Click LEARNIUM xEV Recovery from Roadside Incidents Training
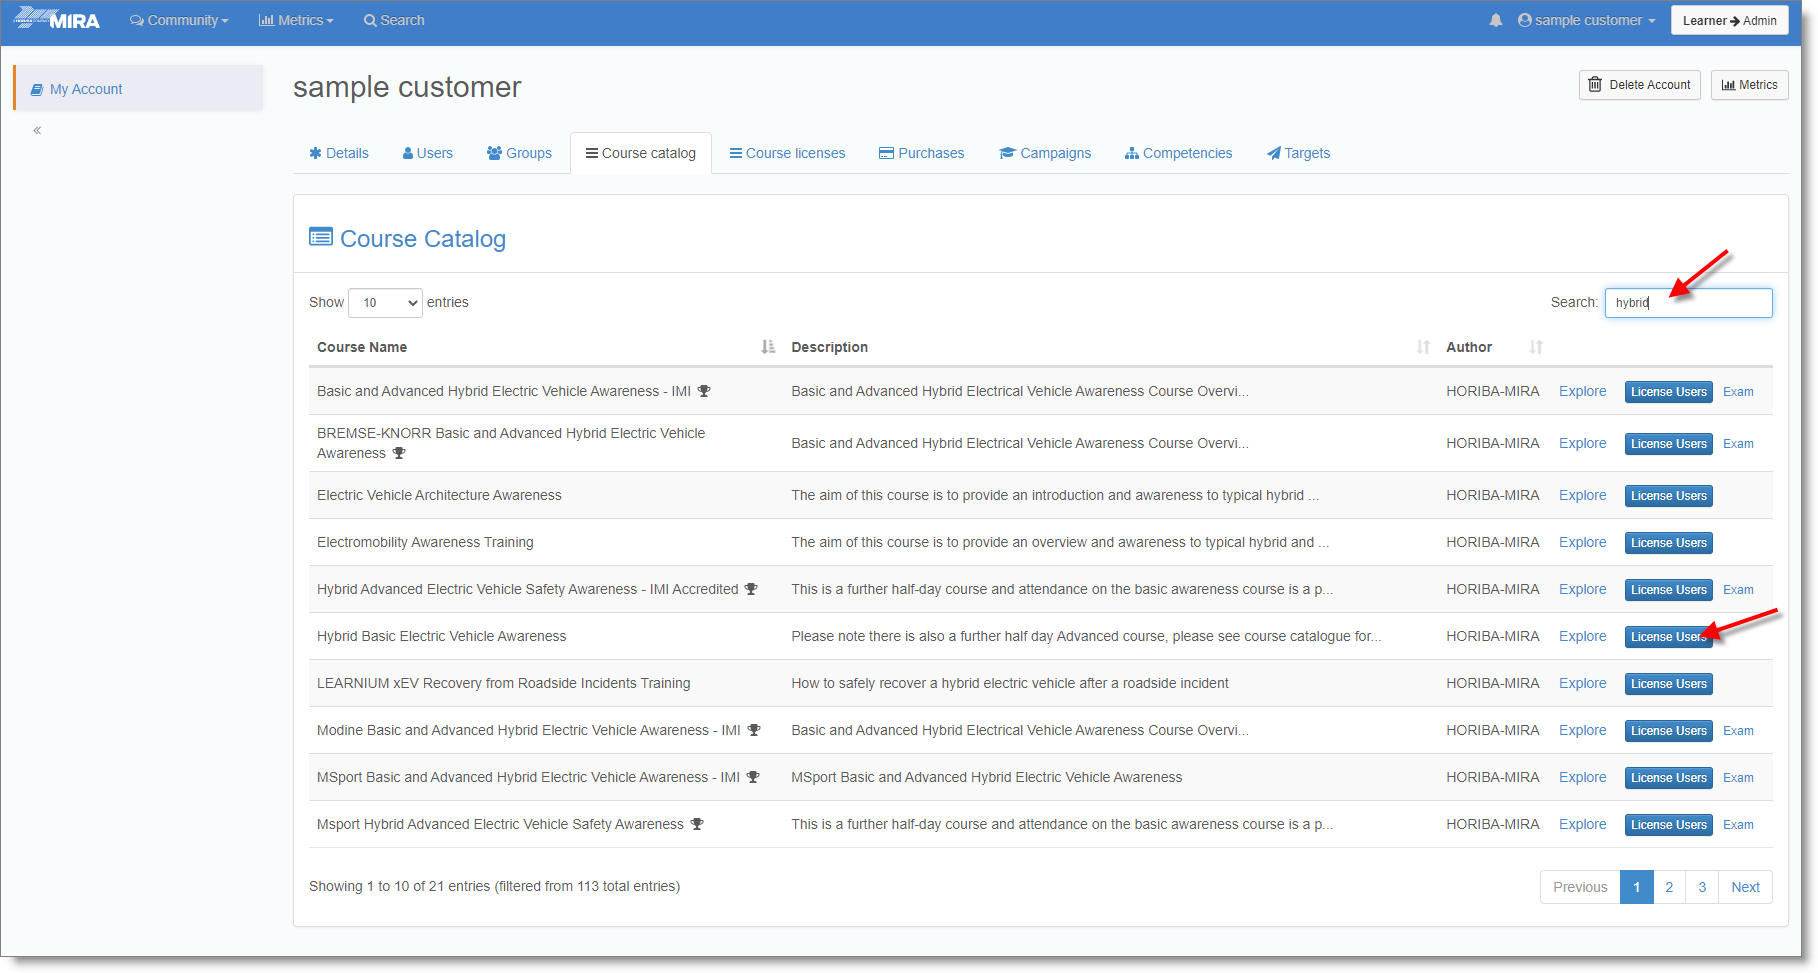This screenshot has width=1818, height=973. [x=503, y=683]
